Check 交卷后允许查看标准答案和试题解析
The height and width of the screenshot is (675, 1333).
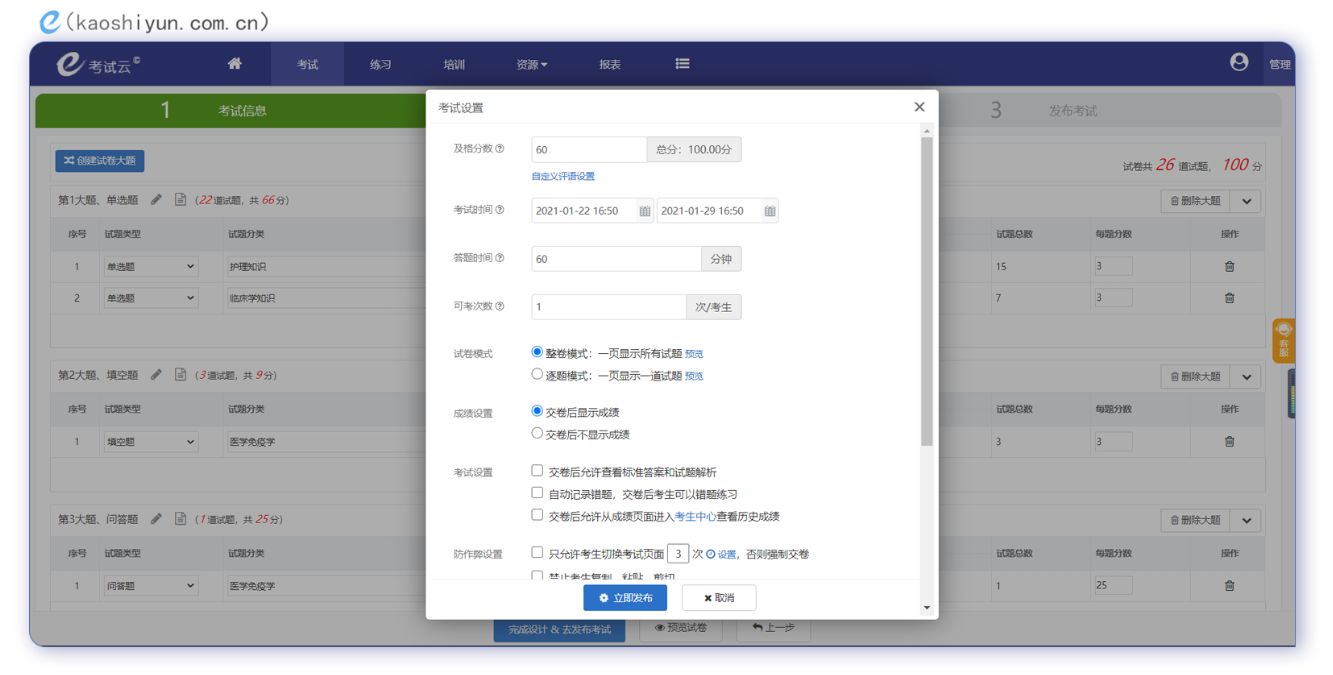pos(538,471)
